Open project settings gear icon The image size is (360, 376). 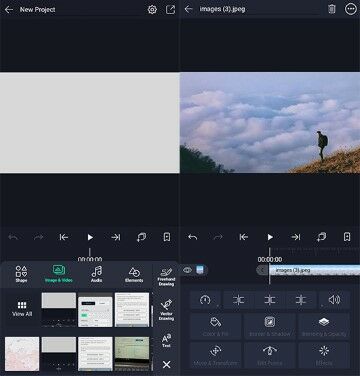click(x=152, y=9)
